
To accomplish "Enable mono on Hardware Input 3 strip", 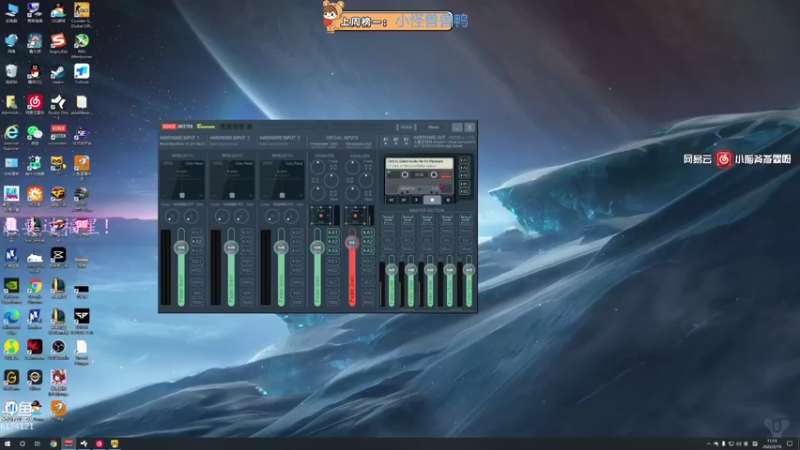I will [x=297, y=282].
